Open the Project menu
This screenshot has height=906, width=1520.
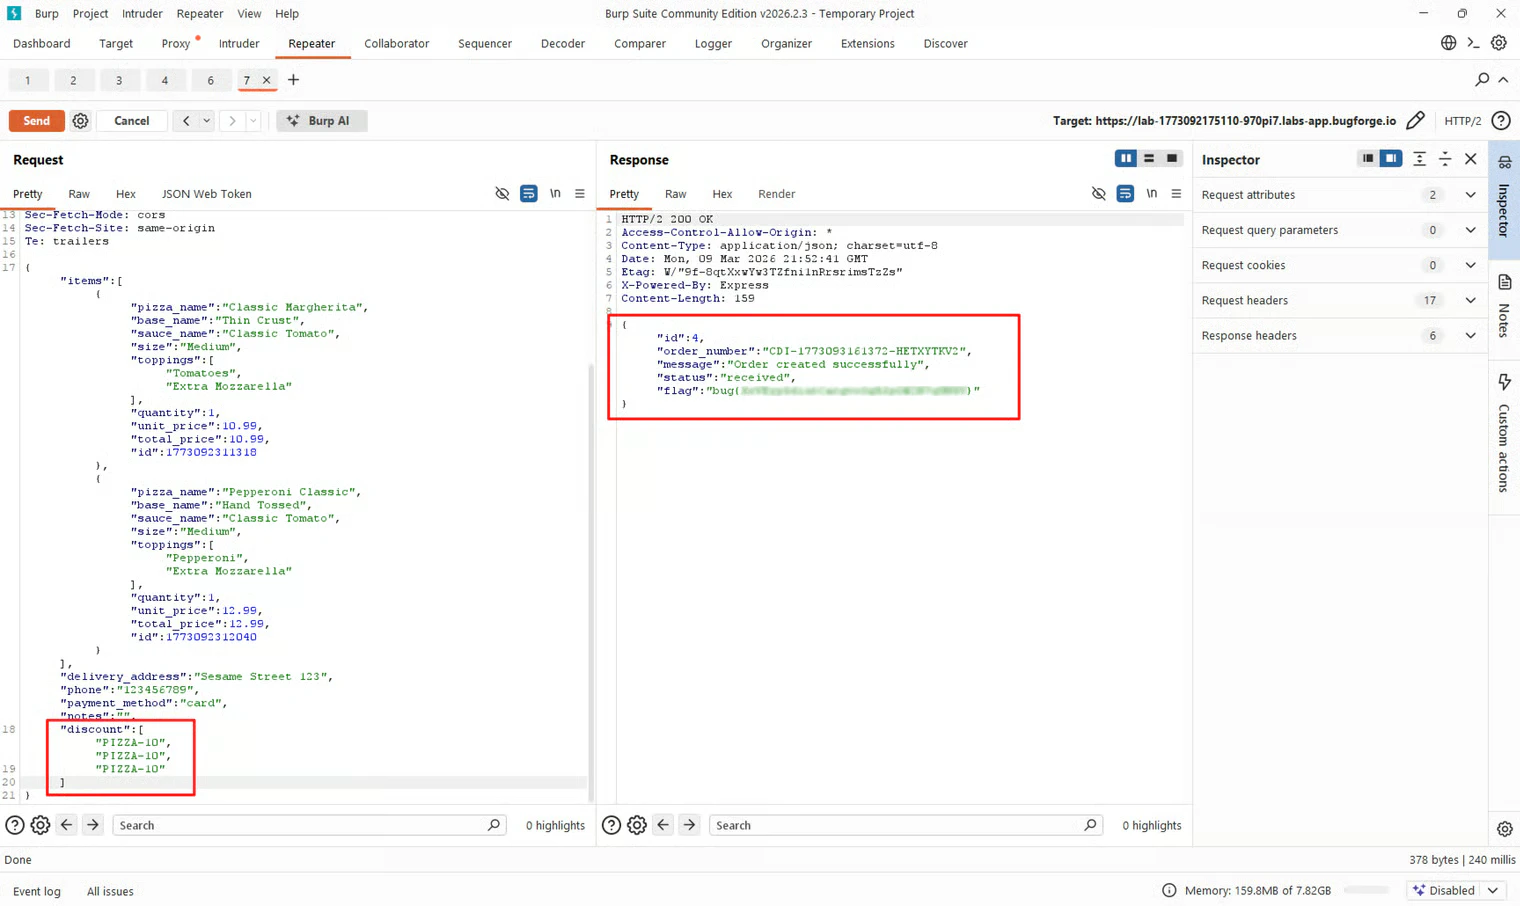tap(90, 14)
